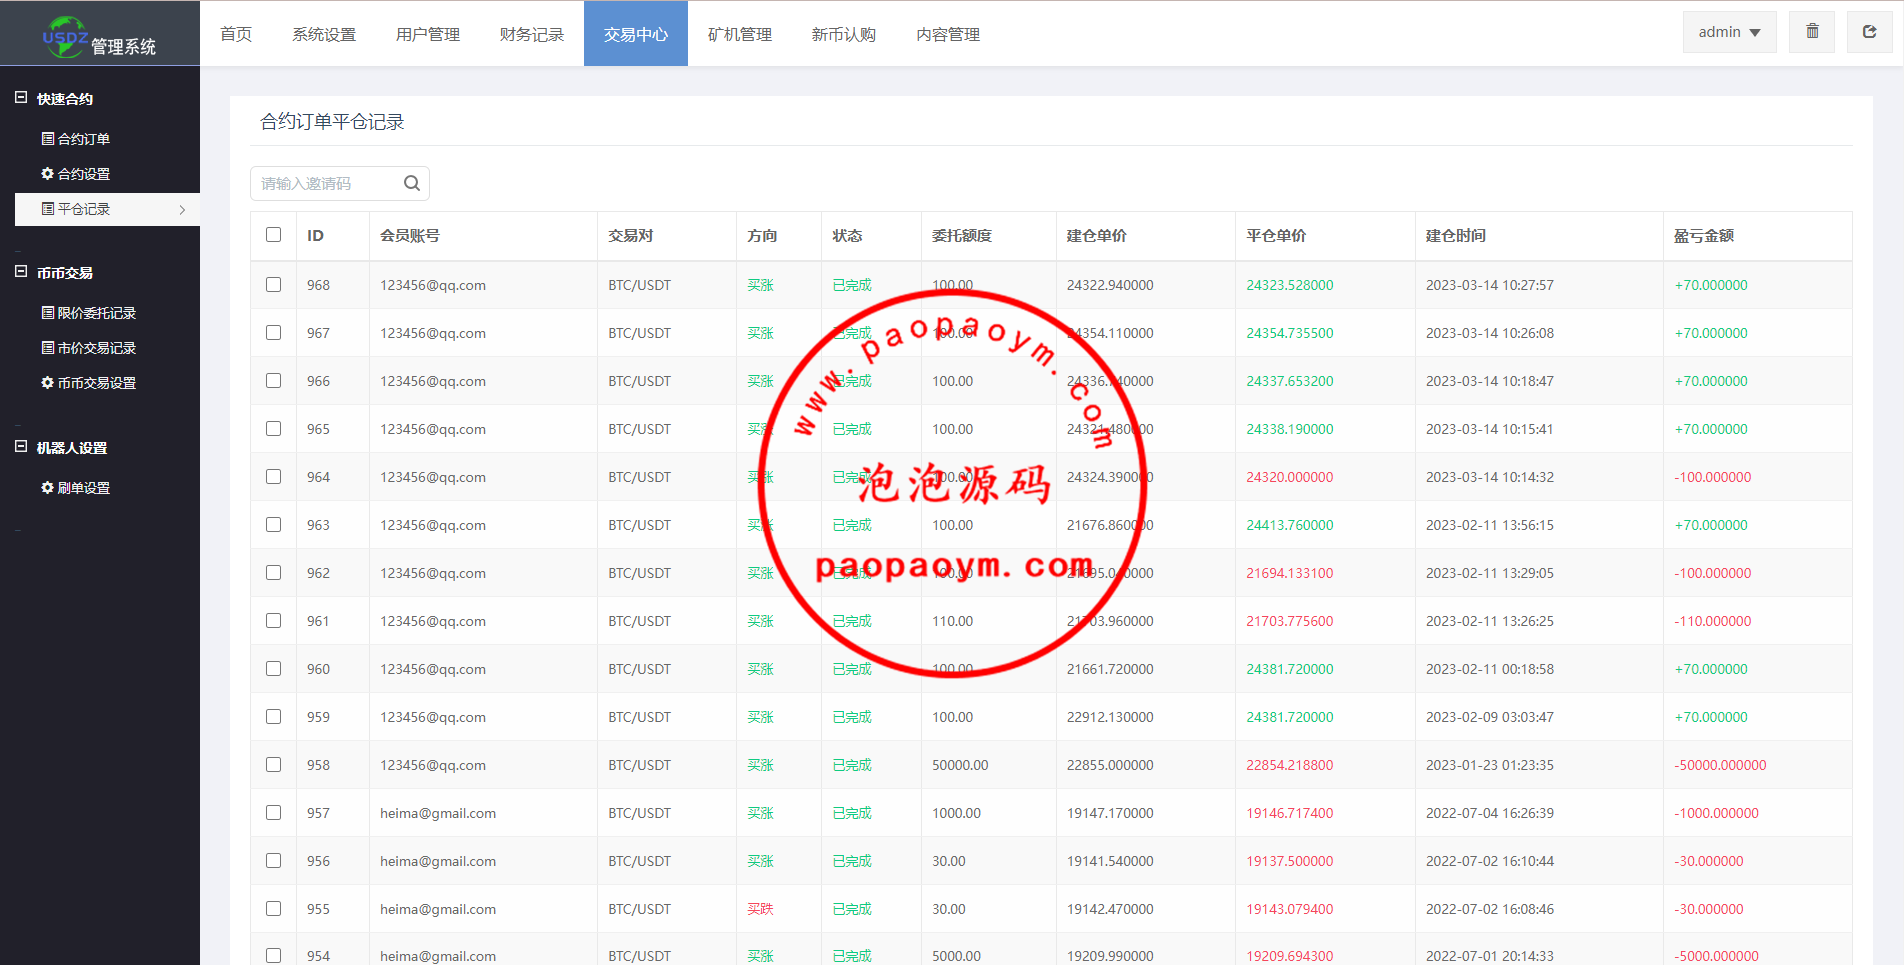Select the checkbox for order 958
The width and height of the screenshot is (1904, 965).
273,765
